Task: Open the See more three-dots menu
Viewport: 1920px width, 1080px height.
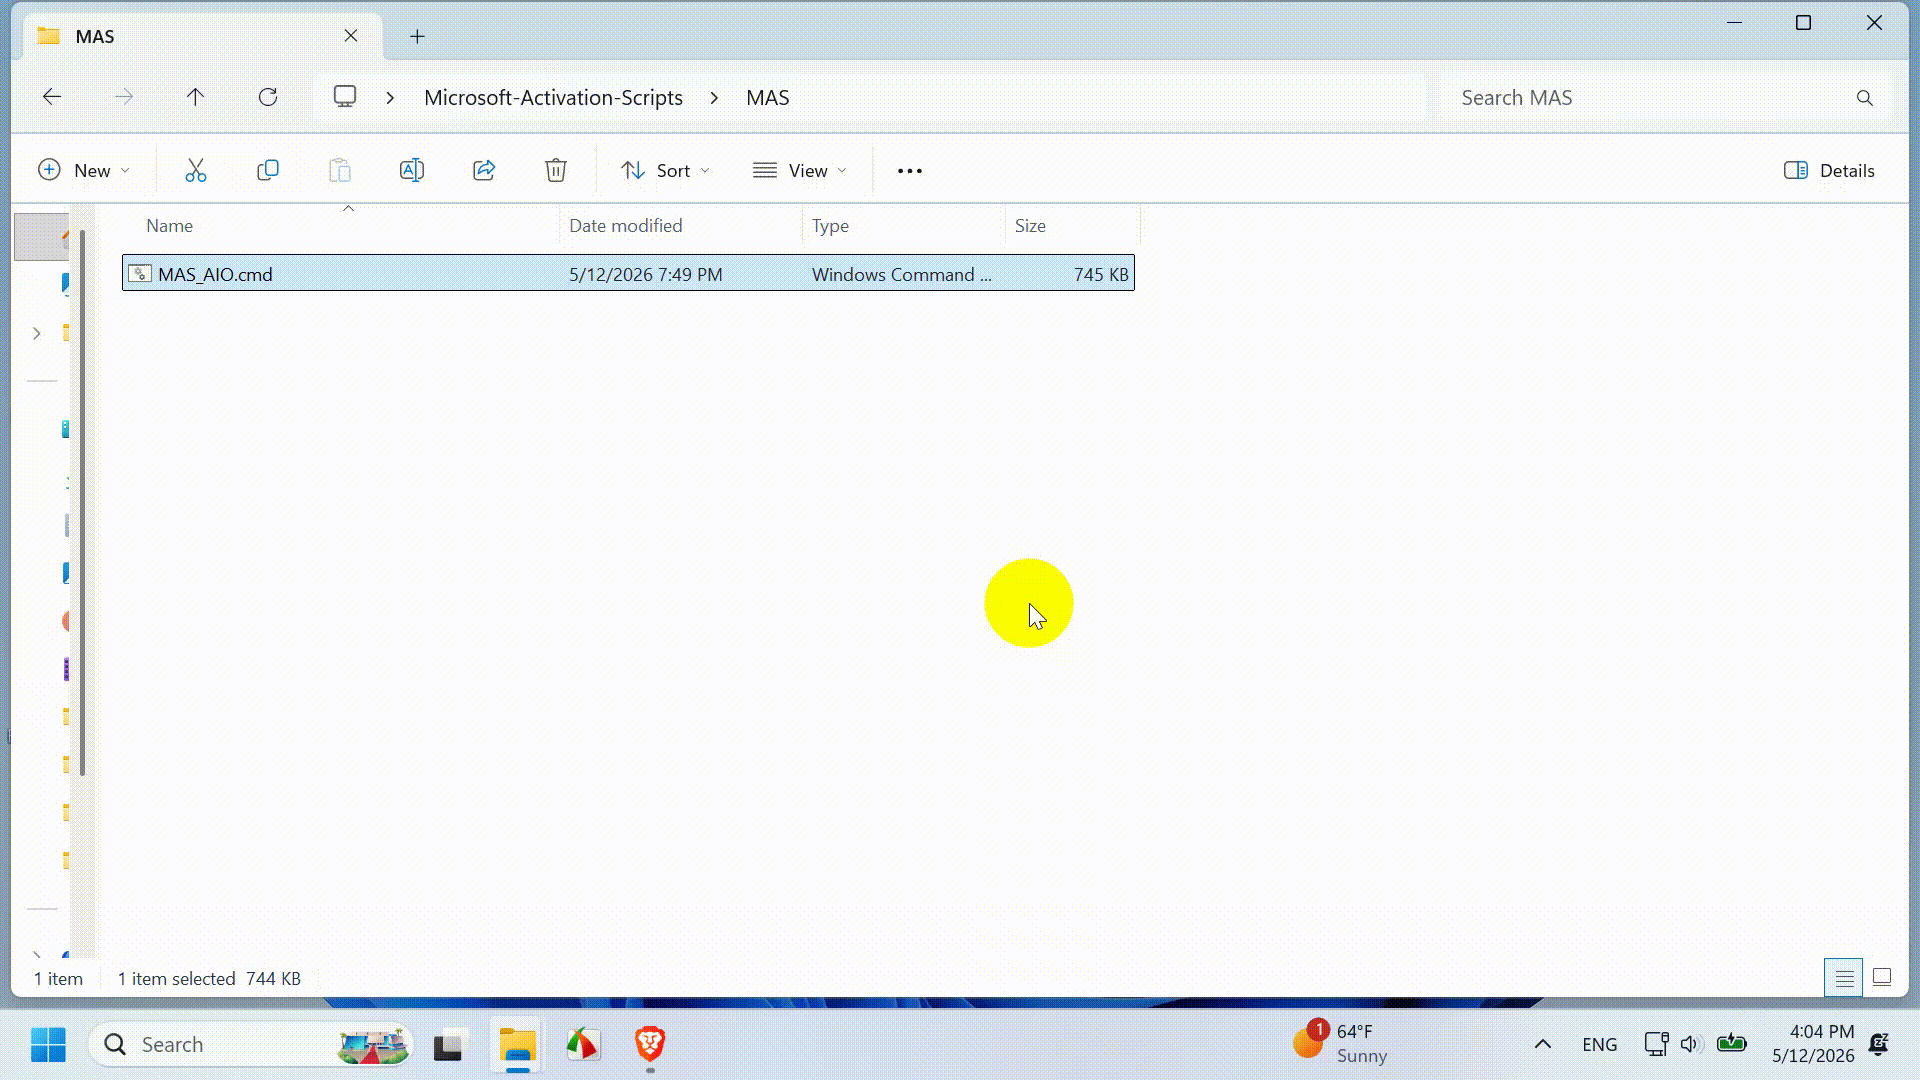Action: 910,171
